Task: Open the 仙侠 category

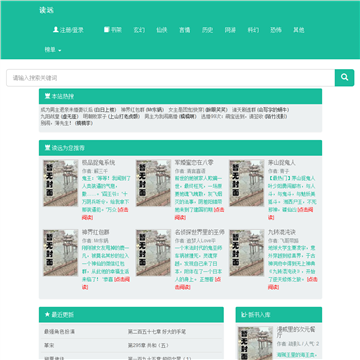Action: (x=162, y=30)
